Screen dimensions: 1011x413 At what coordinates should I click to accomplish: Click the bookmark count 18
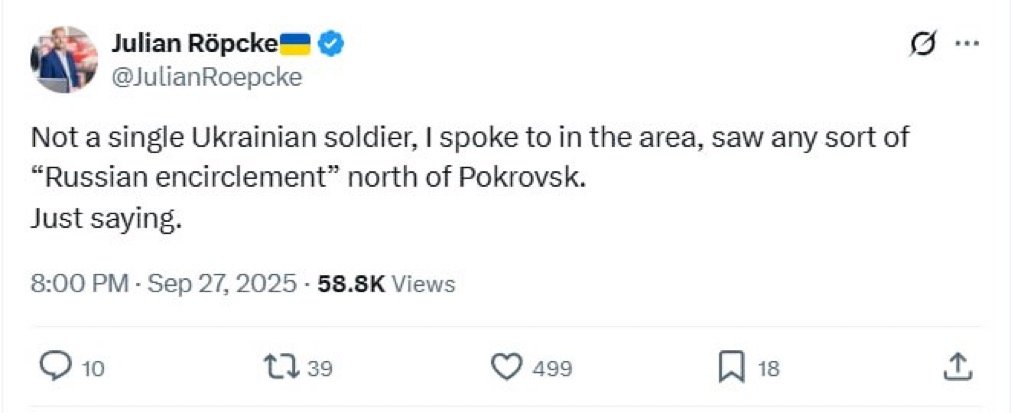point(768,369)
